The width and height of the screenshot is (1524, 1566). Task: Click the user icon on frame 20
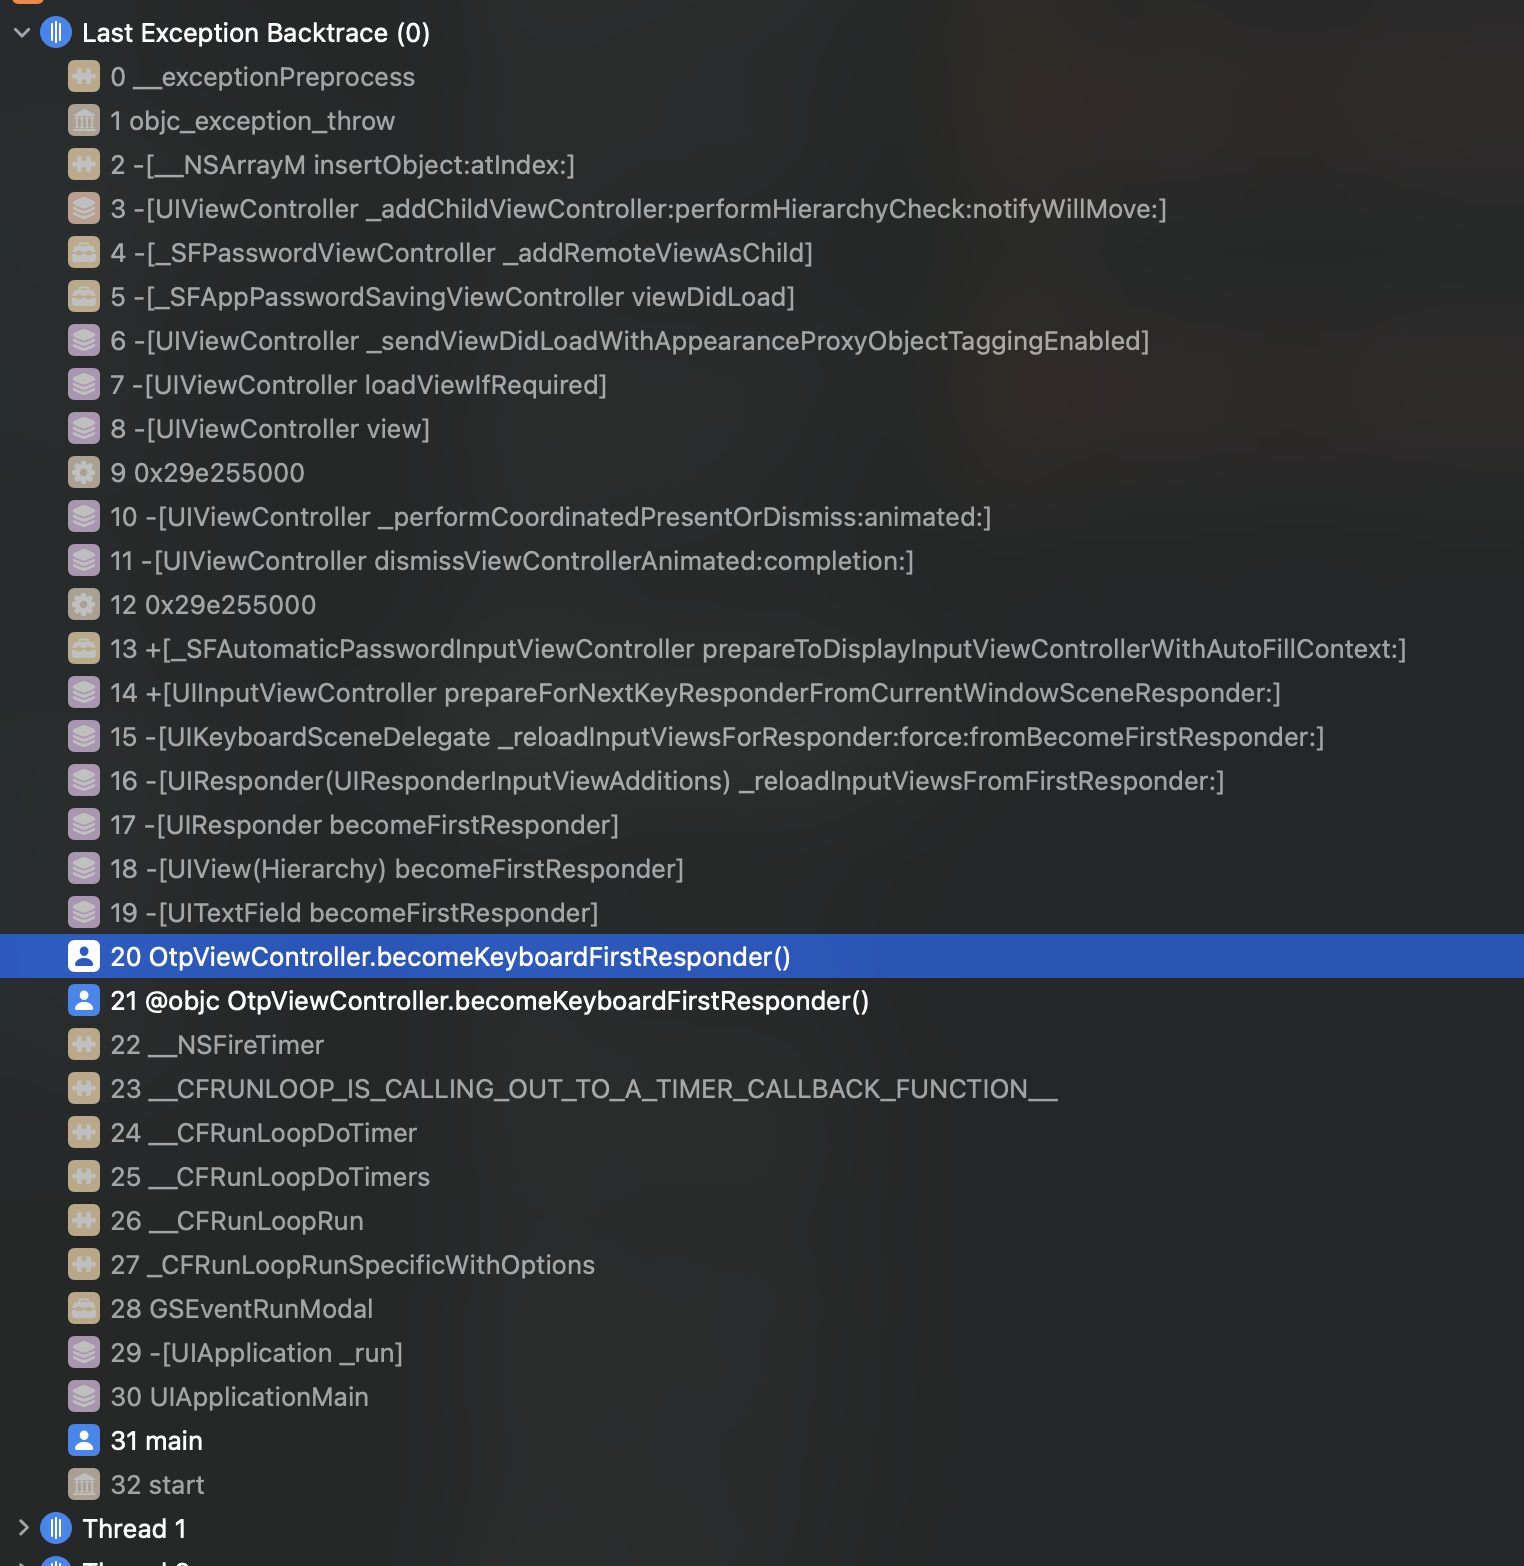84,957
